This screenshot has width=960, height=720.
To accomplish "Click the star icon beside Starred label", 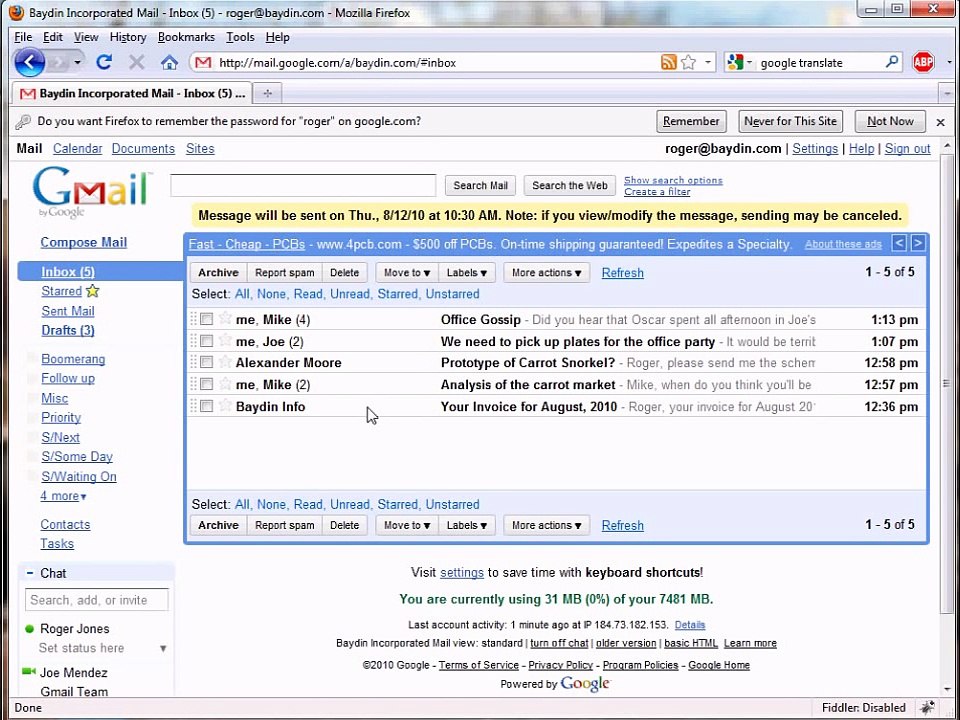I will [92, 291].
